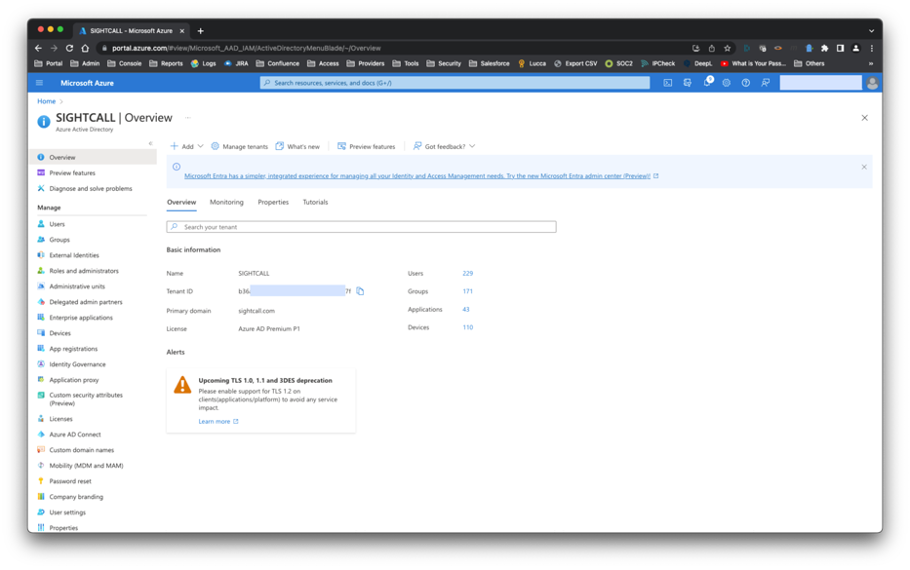Open the SOC2 bookmark
This screenshot has height=570, width=910.
(x=619, y=64)
